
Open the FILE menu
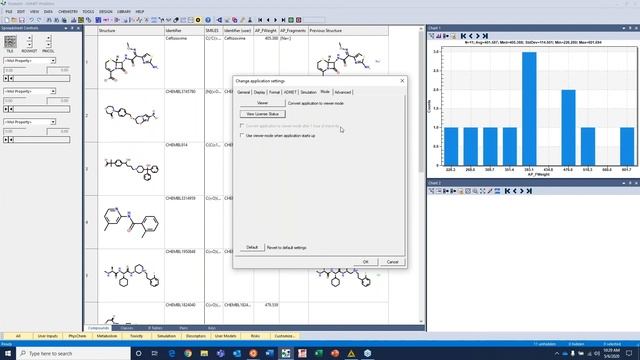9,11
